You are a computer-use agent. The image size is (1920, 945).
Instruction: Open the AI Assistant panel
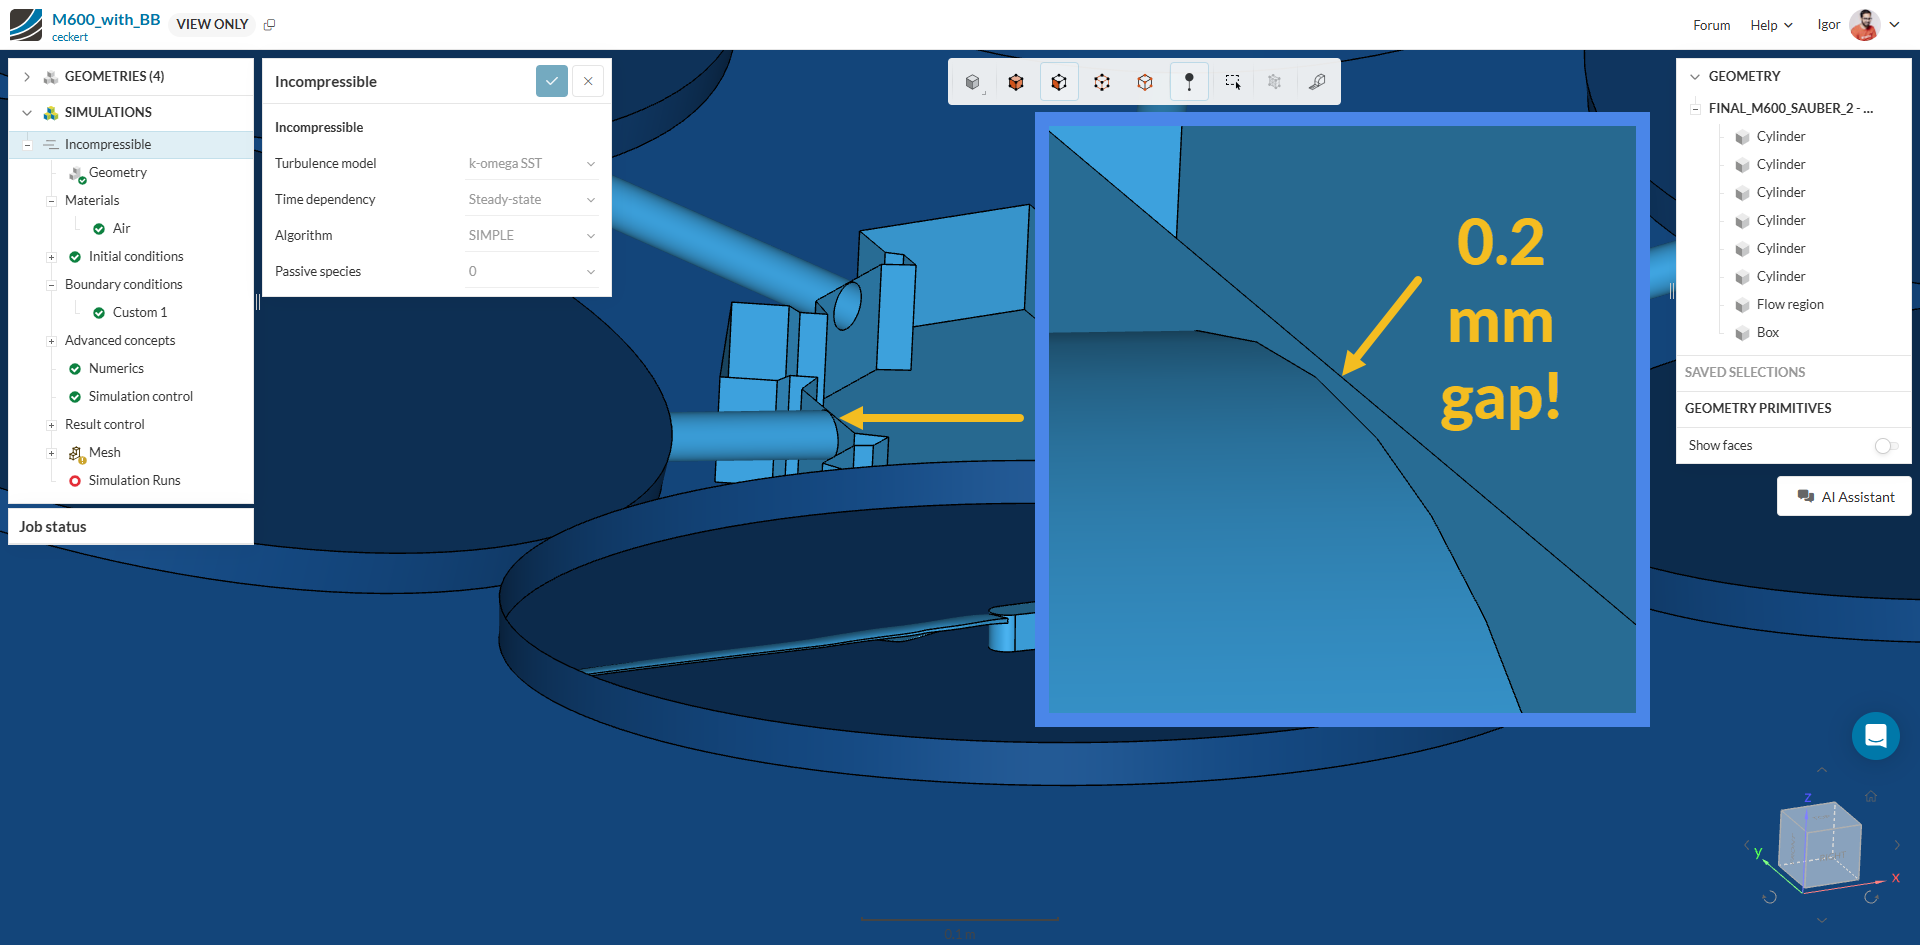1845,496
